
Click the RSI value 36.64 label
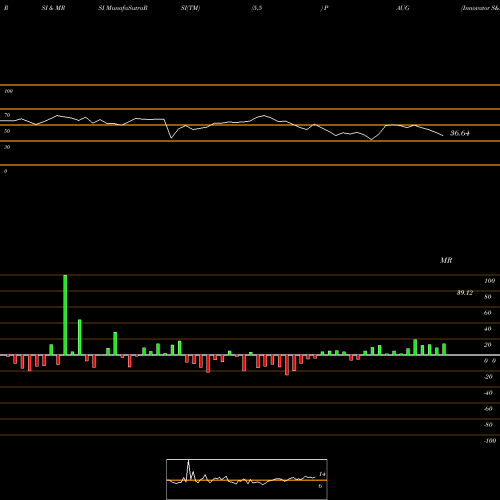pos(460,133)
